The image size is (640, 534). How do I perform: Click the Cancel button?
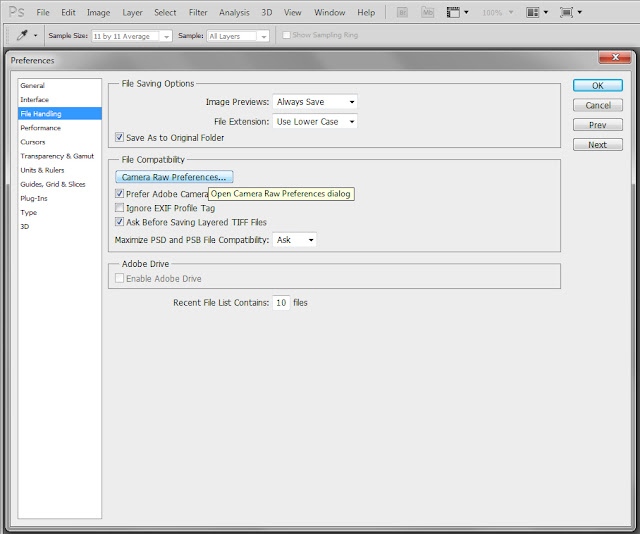[x=598, y=105]
